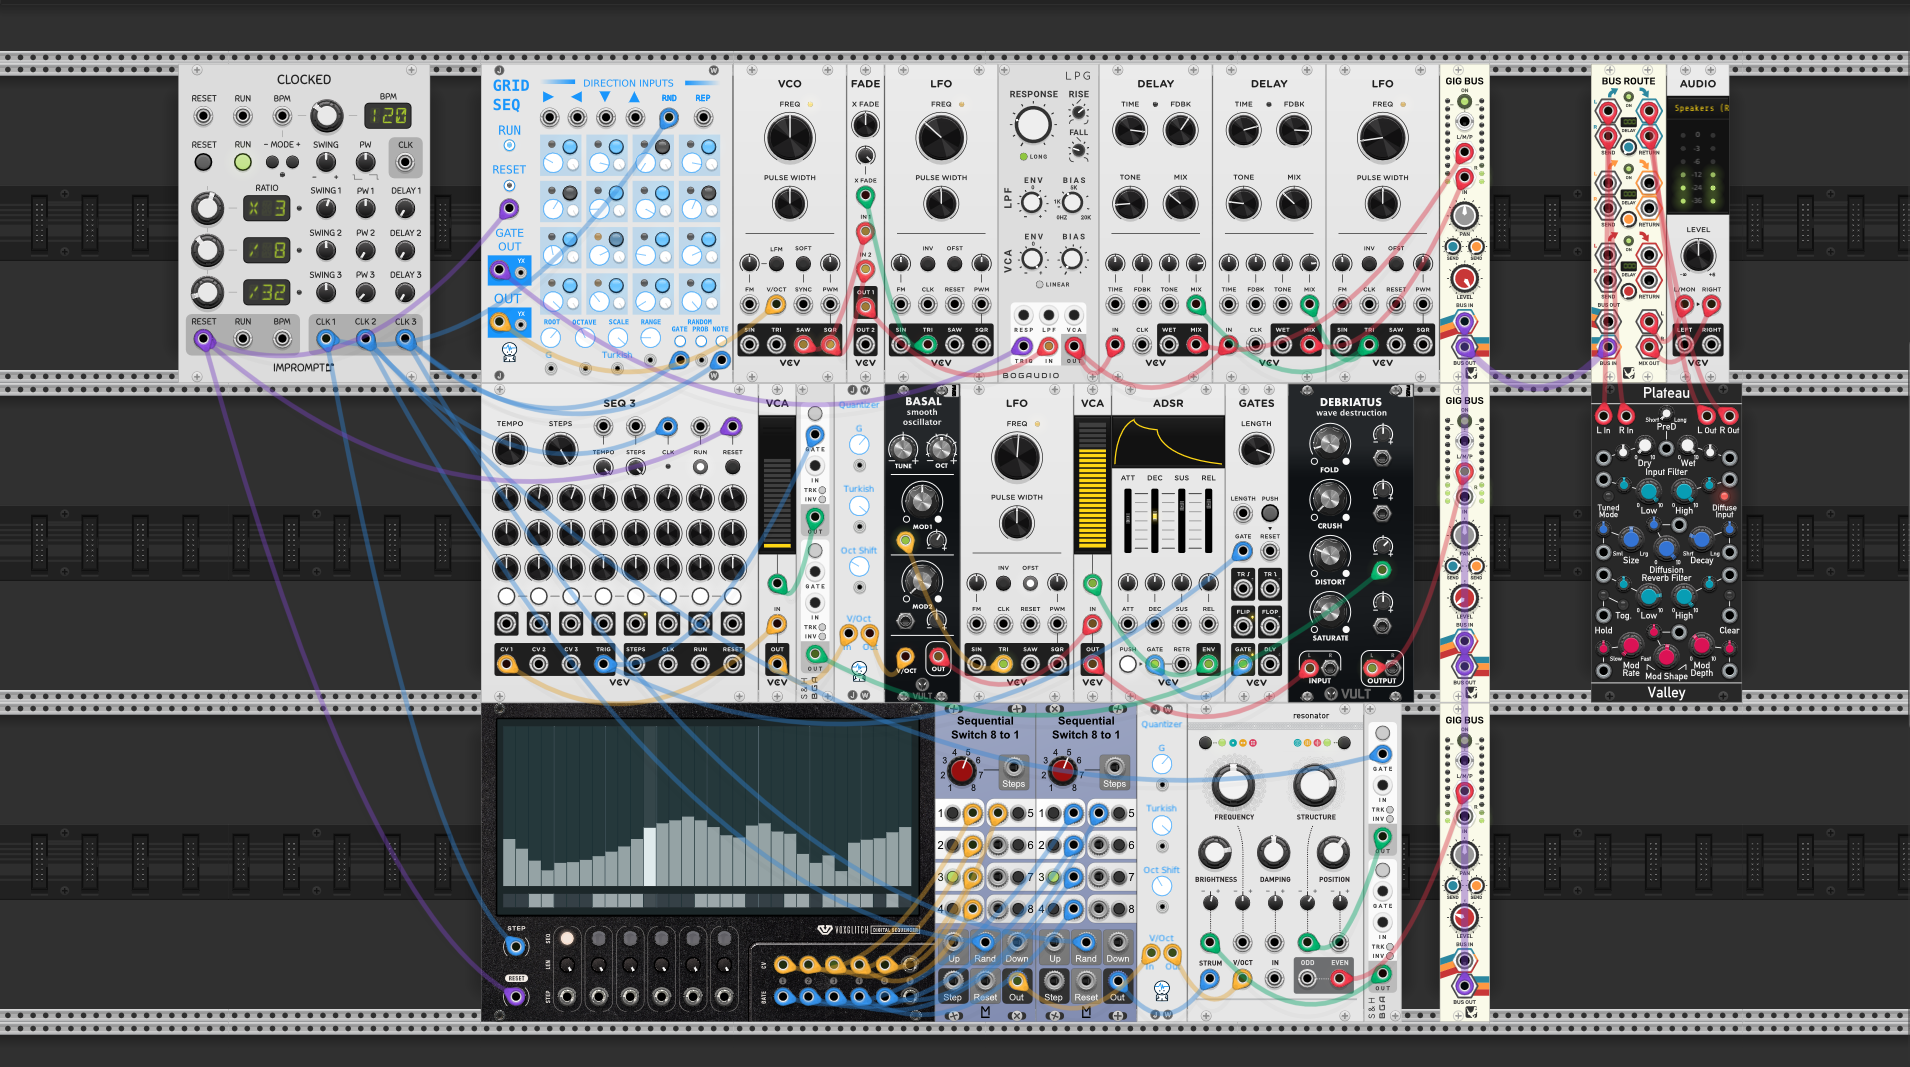
Task: Click the MODE minus button on Clocked
Action: coord(272,162)
